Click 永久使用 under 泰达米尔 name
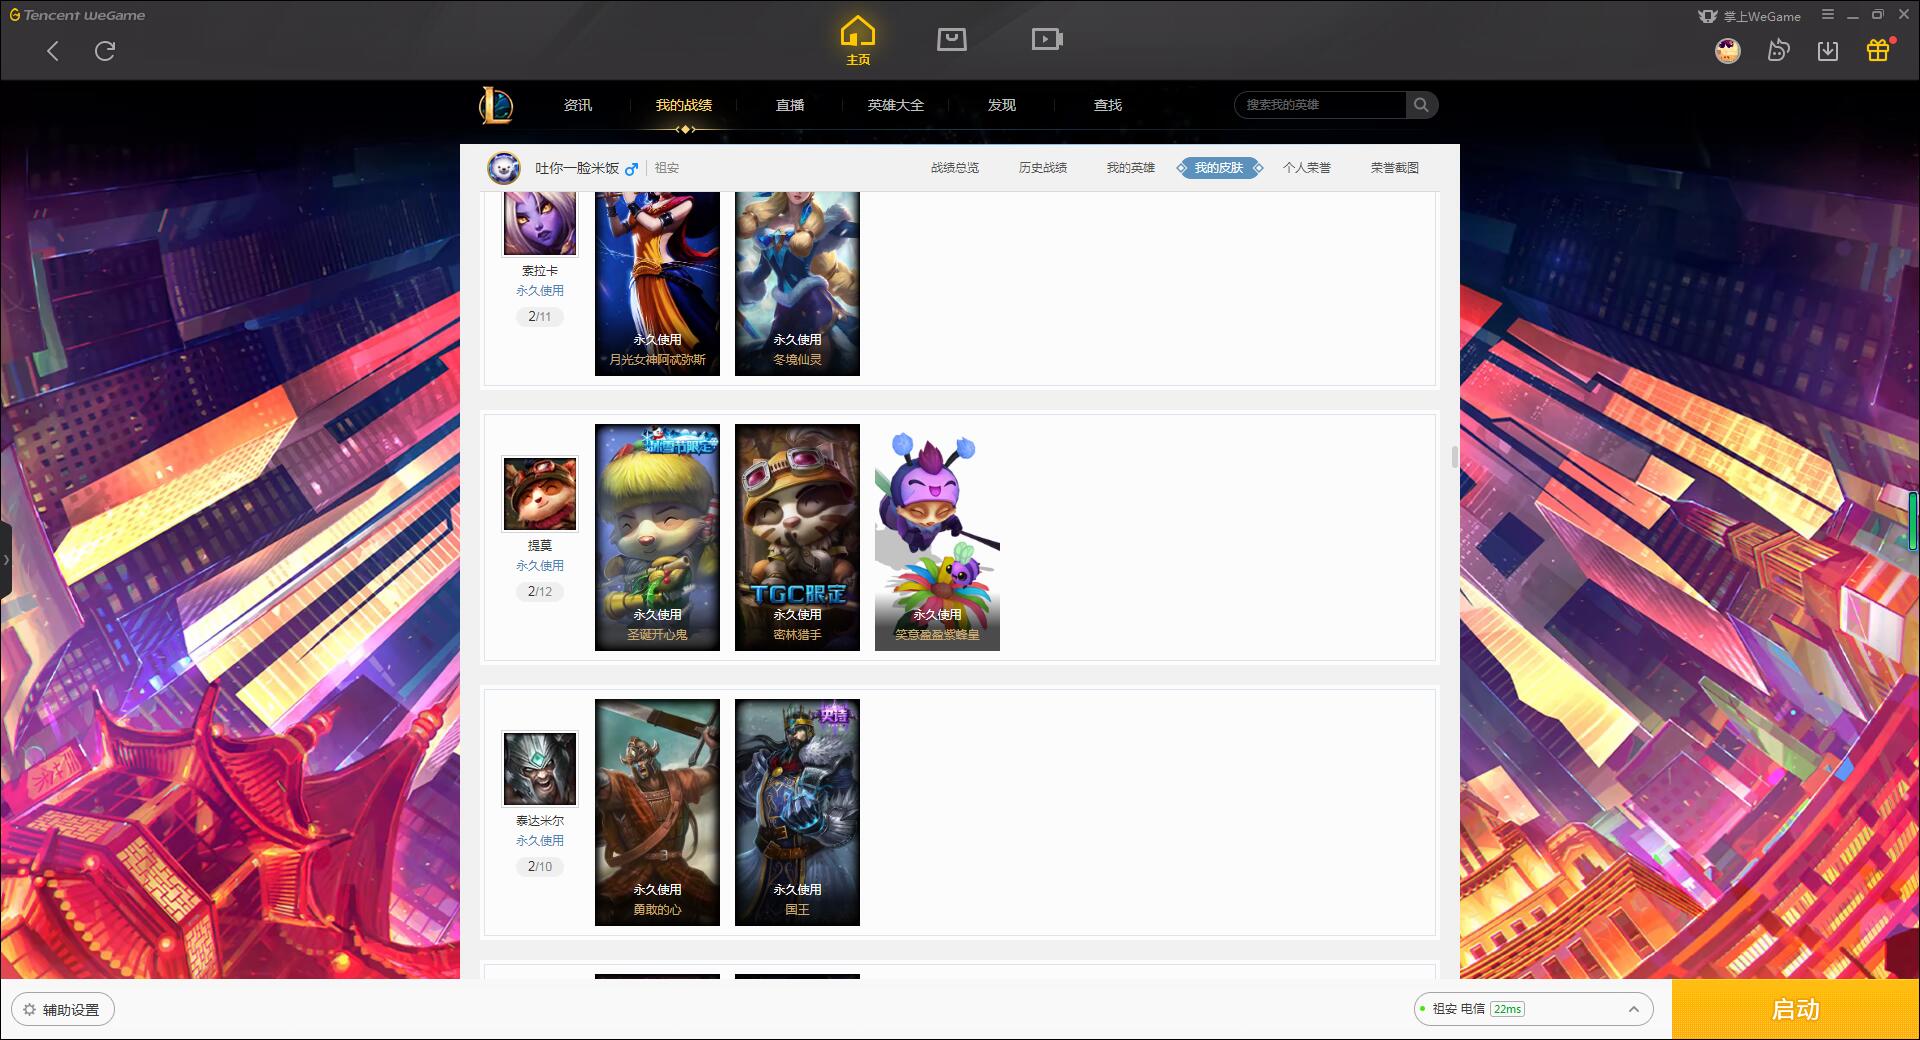Image resolution: width=1920 pixels, height=1040 pixels. click(x=540, y=841)
